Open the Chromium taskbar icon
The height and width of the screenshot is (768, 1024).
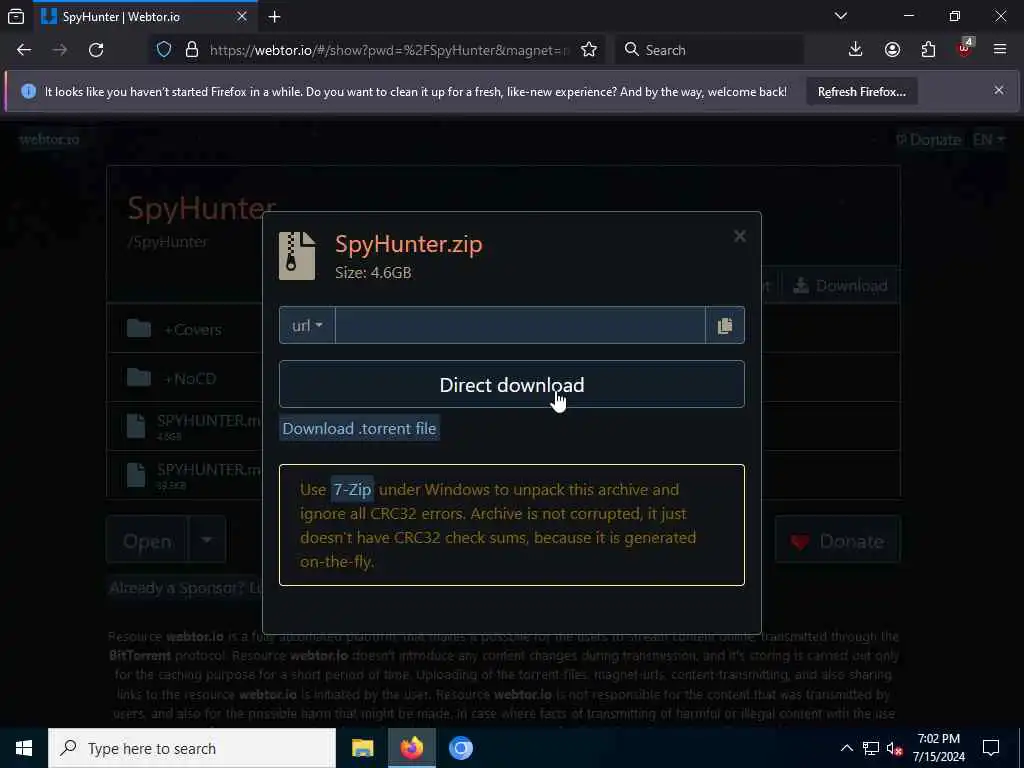click(x=460, y=748)
